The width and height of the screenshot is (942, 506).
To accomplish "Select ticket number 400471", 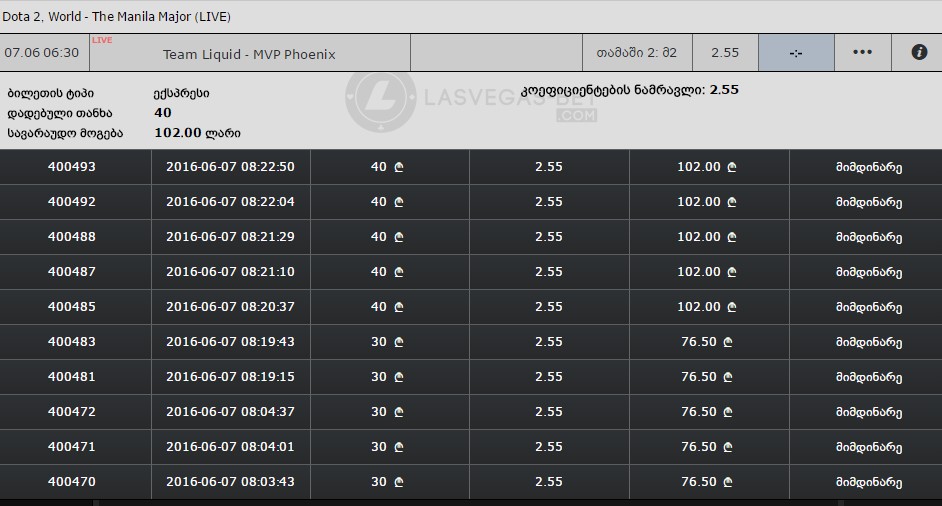I will 71,447.
